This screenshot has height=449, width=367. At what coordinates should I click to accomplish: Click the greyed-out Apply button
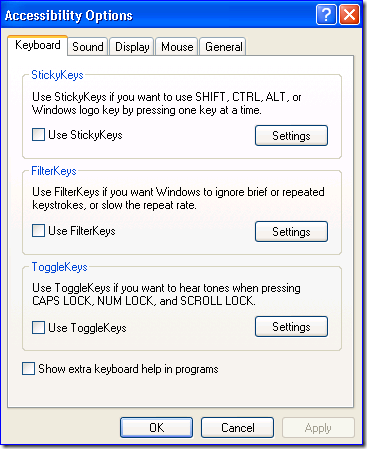(318, 428)
